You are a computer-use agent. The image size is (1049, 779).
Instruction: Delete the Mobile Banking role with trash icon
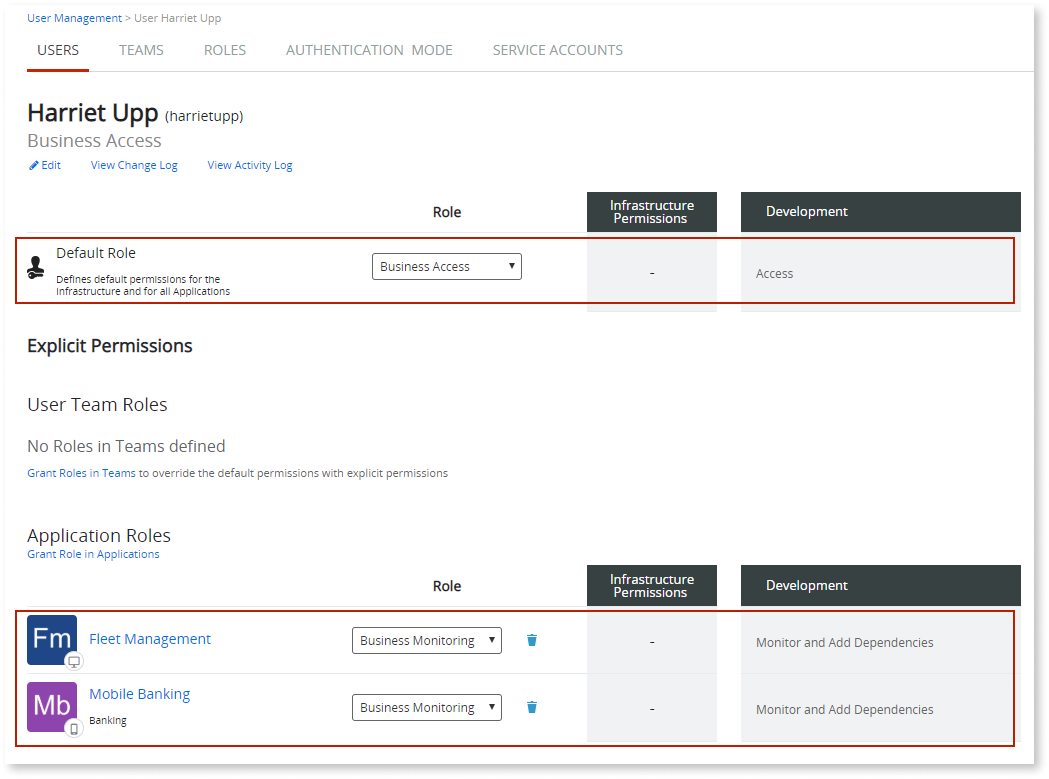531,707
